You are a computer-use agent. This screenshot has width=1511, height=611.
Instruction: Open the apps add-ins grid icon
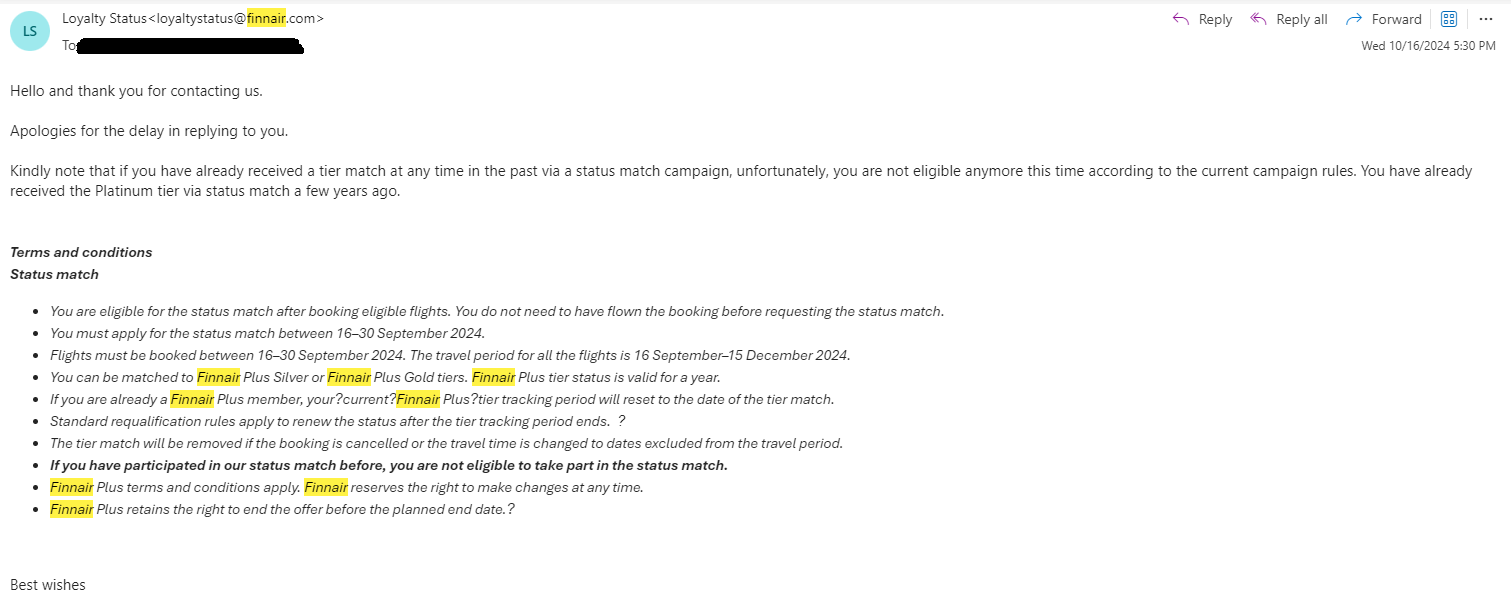point(1448,19)
